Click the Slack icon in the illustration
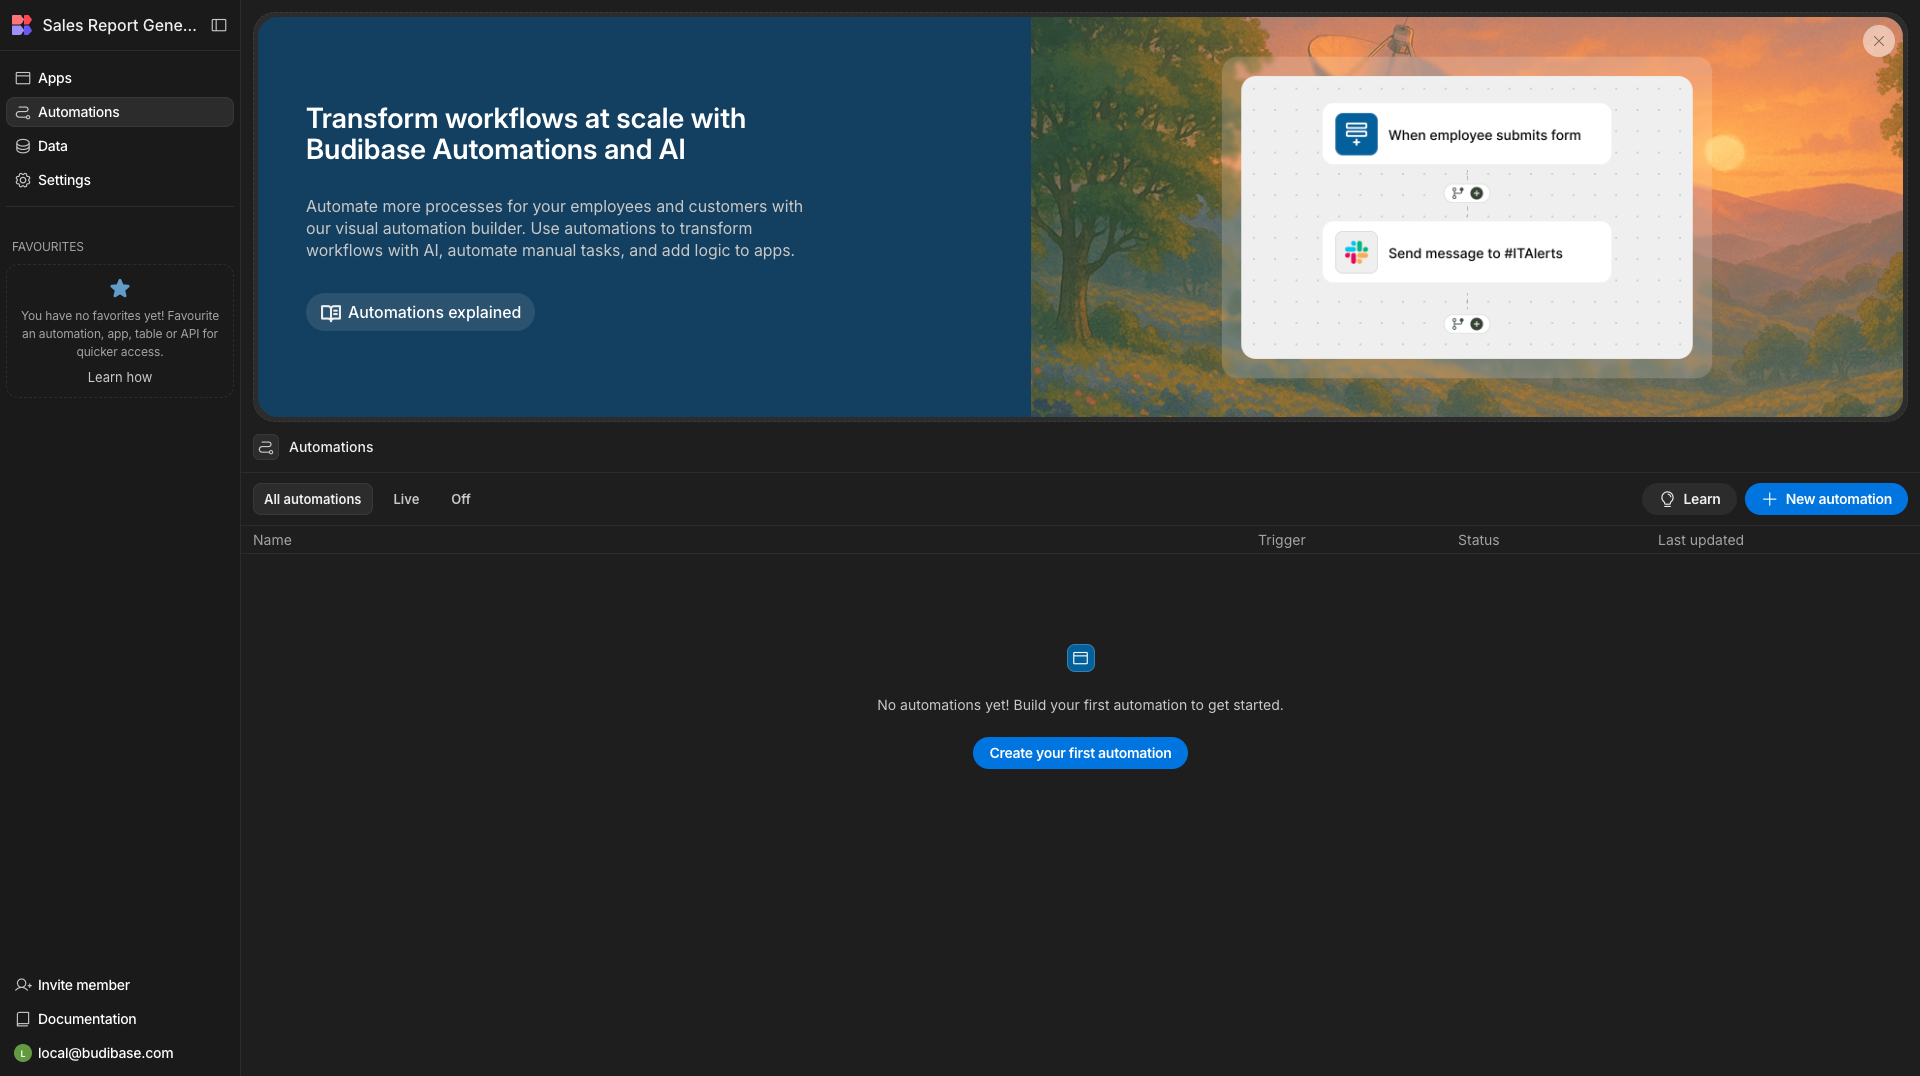 (x=1356, y=252)
